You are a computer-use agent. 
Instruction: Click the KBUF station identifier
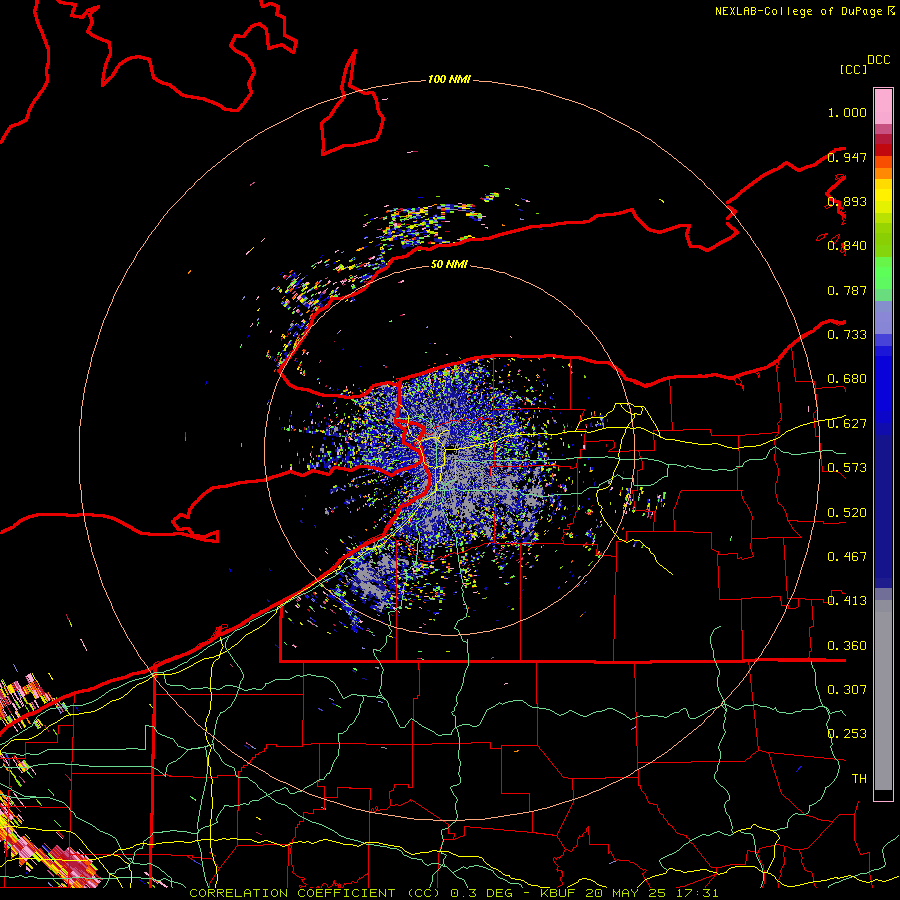(x=560, y=893)
